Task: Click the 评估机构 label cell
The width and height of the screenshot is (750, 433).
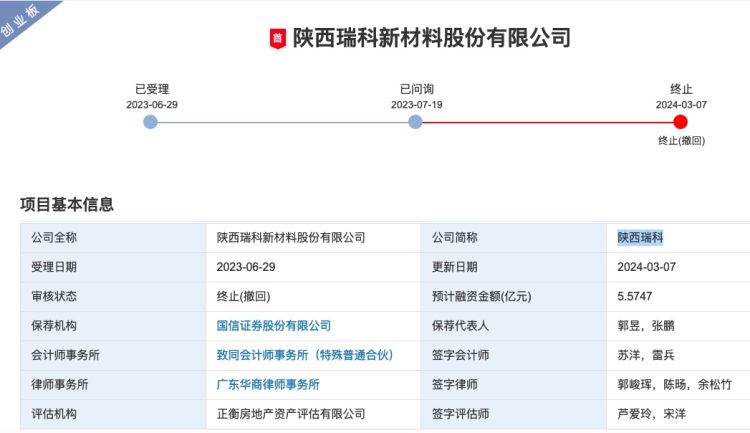Action: (x=113, y=414)
